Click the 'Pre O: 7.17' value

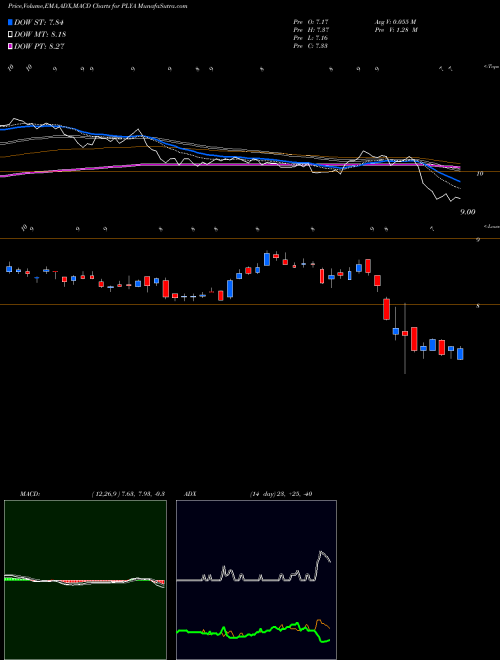coord(311,21)
